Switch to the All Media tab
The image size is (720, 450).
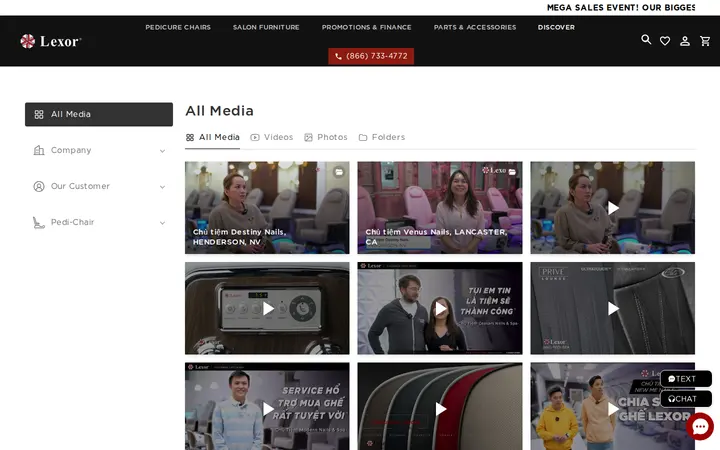click(x=213, y=137)
